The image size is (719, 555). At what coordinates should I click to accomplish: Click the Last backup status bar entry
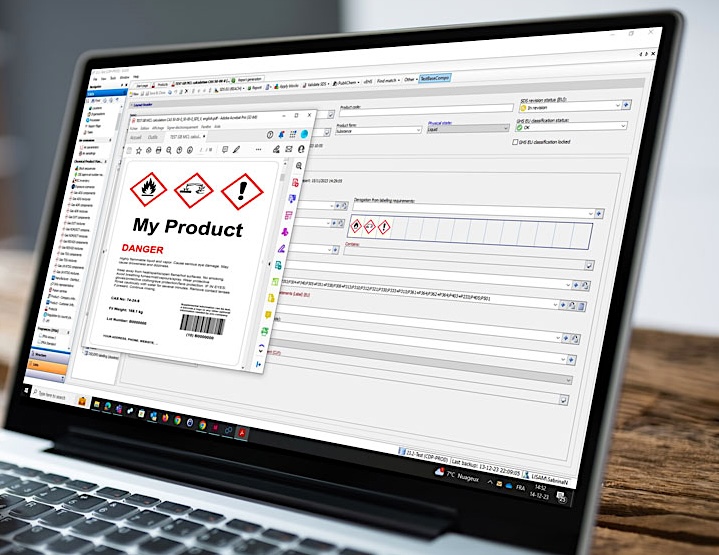pos(486,467)
